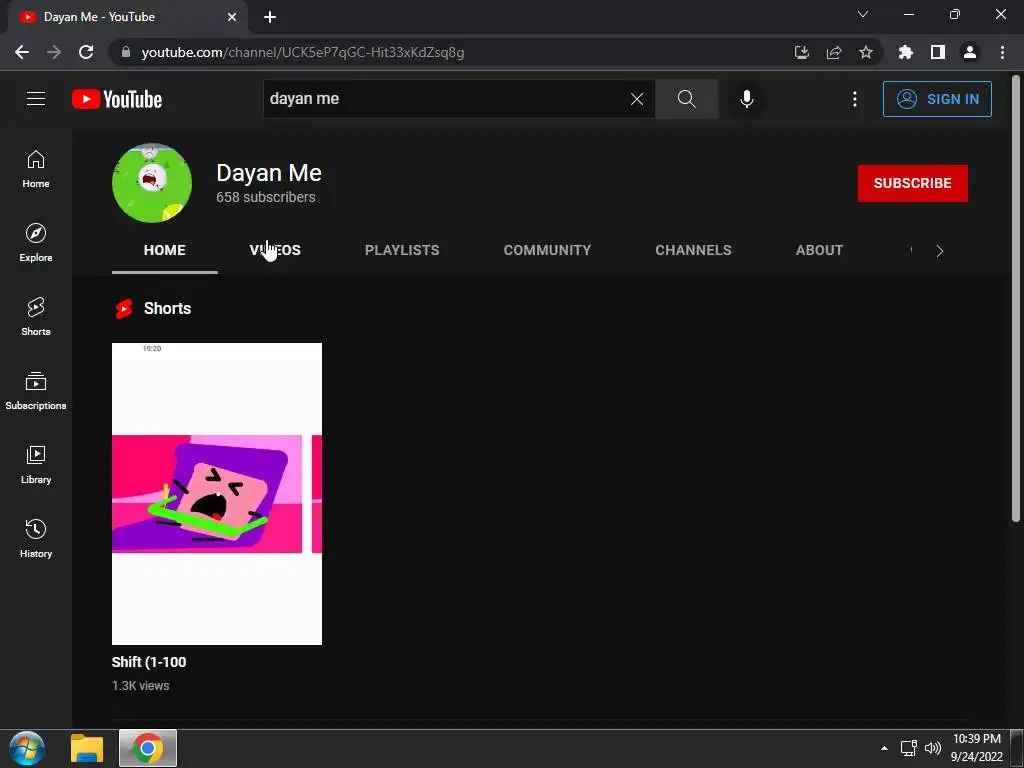
Task: Start voice search with microphone
Action: (746, 99)
